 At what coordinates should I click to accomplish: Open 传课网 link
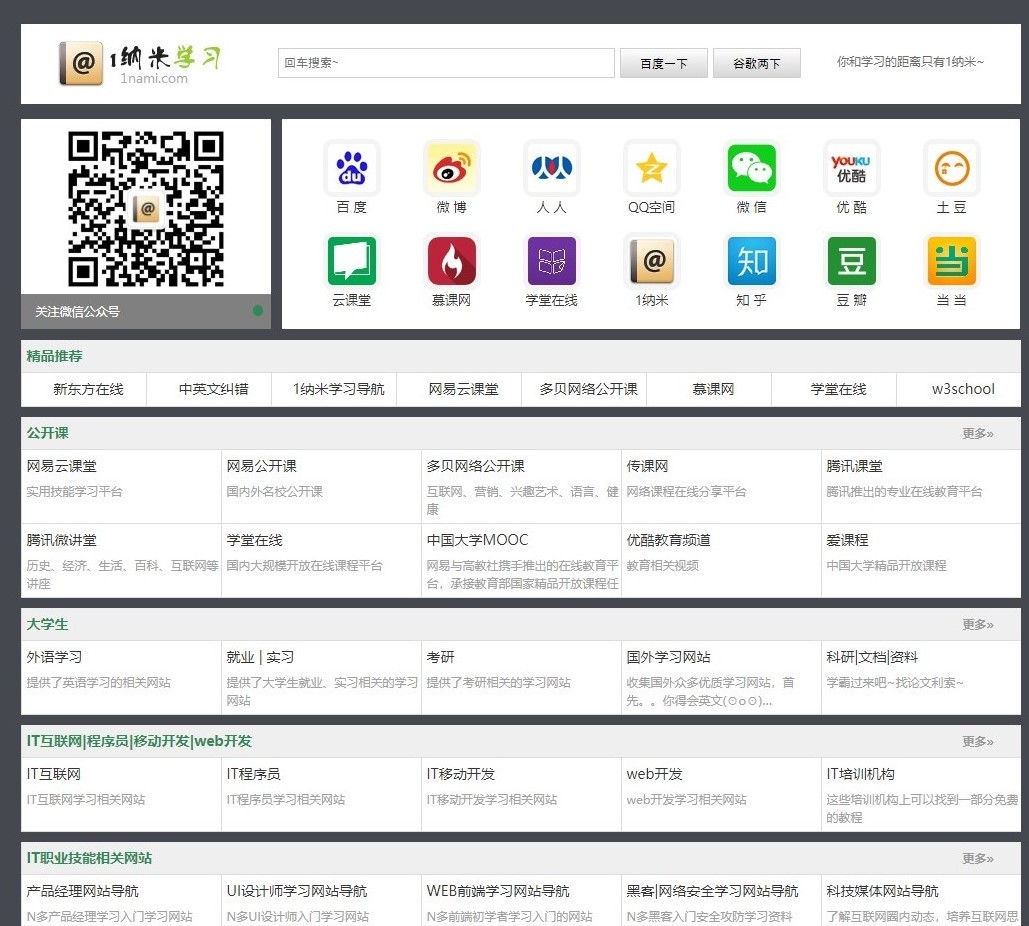point(647,466)
